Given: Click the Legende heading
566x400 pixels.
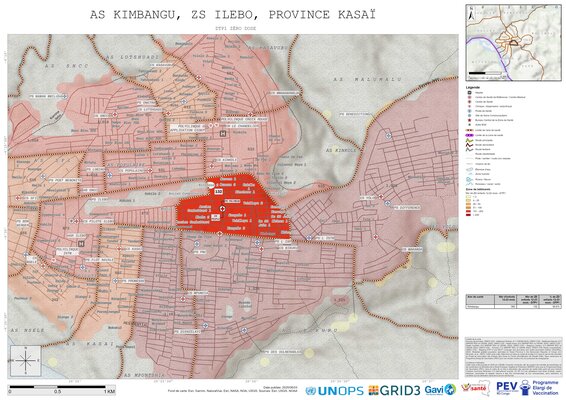Looking at the screenshot, I should [473, 87].
